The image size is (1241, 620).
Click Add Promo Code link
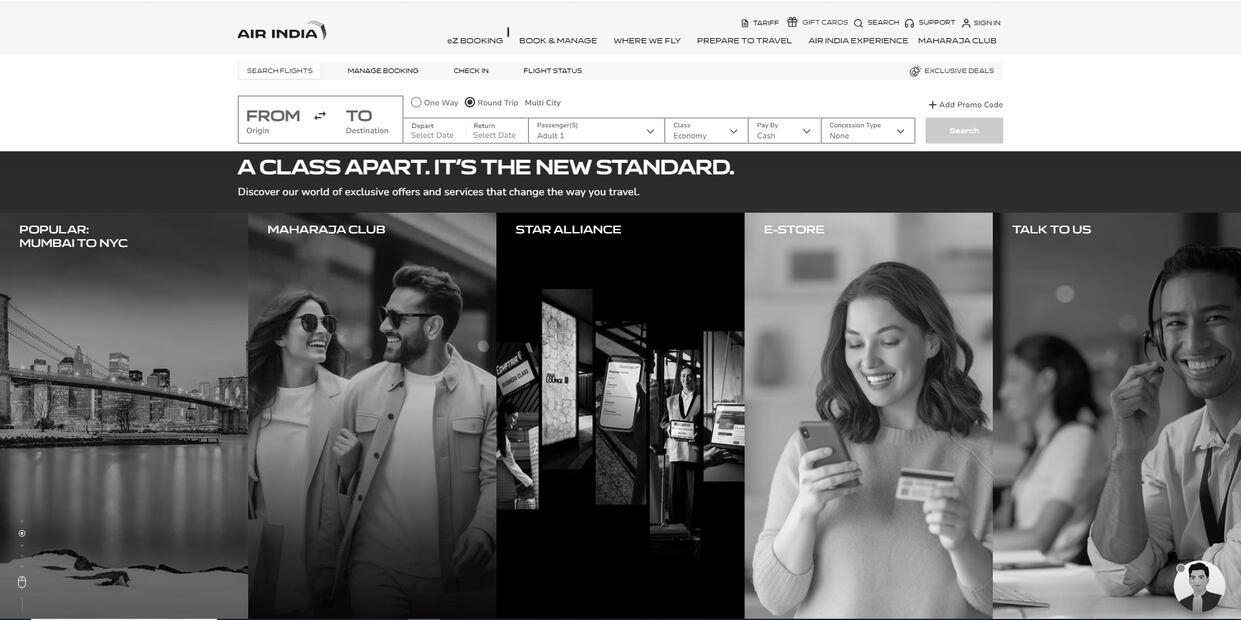(x=965, y=105)
